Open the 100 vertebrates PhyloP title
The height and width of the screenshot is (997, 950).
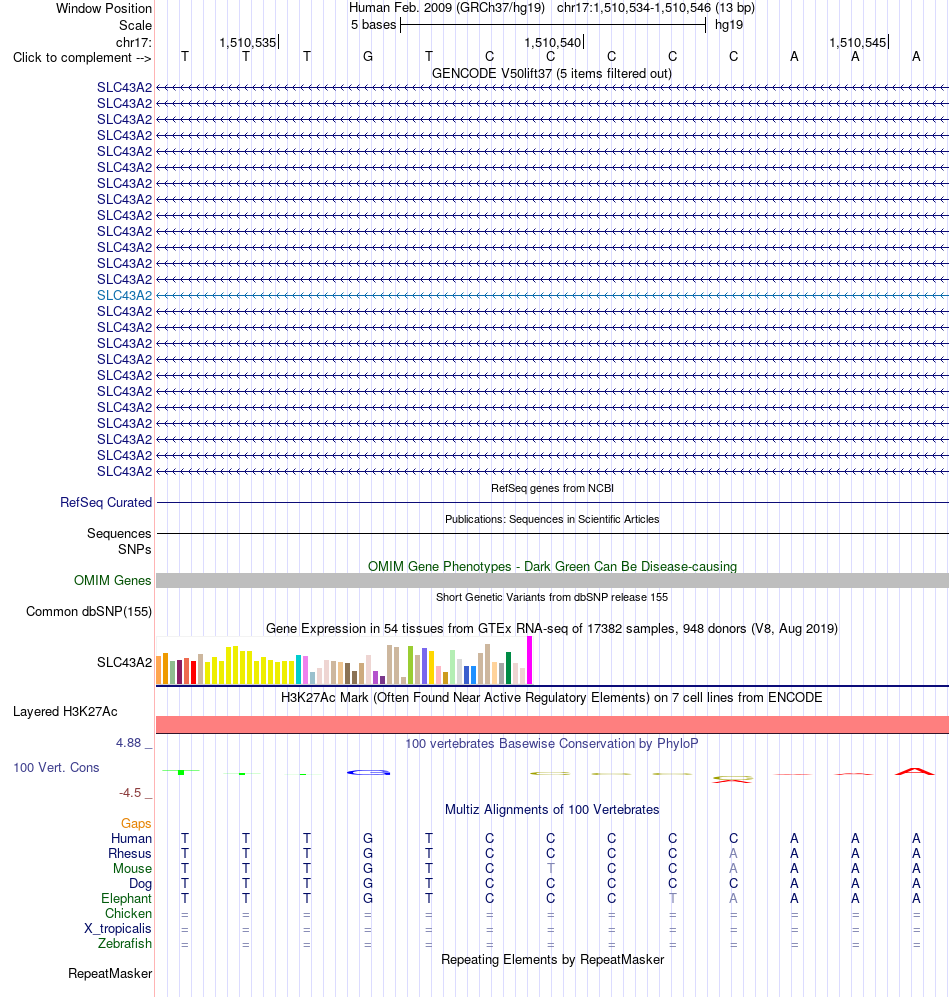tap(551, 743)
